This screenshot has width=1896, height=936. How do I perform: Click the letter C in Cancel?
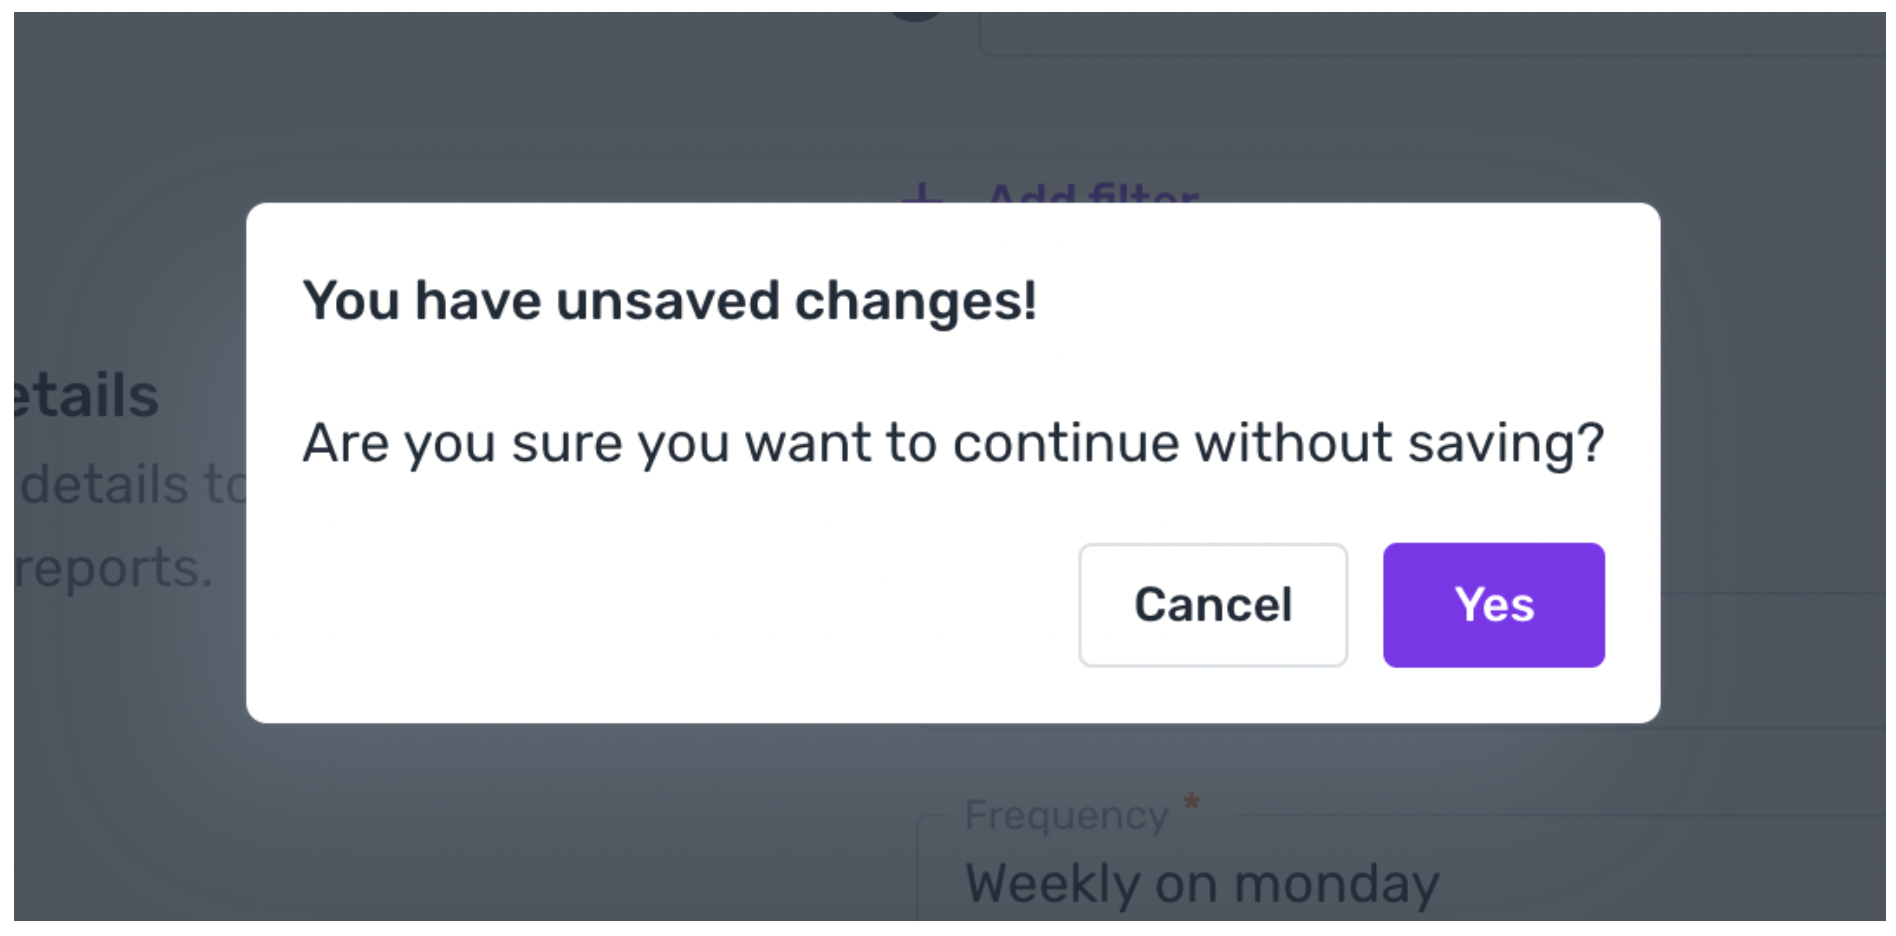(x=1154, y=605)
